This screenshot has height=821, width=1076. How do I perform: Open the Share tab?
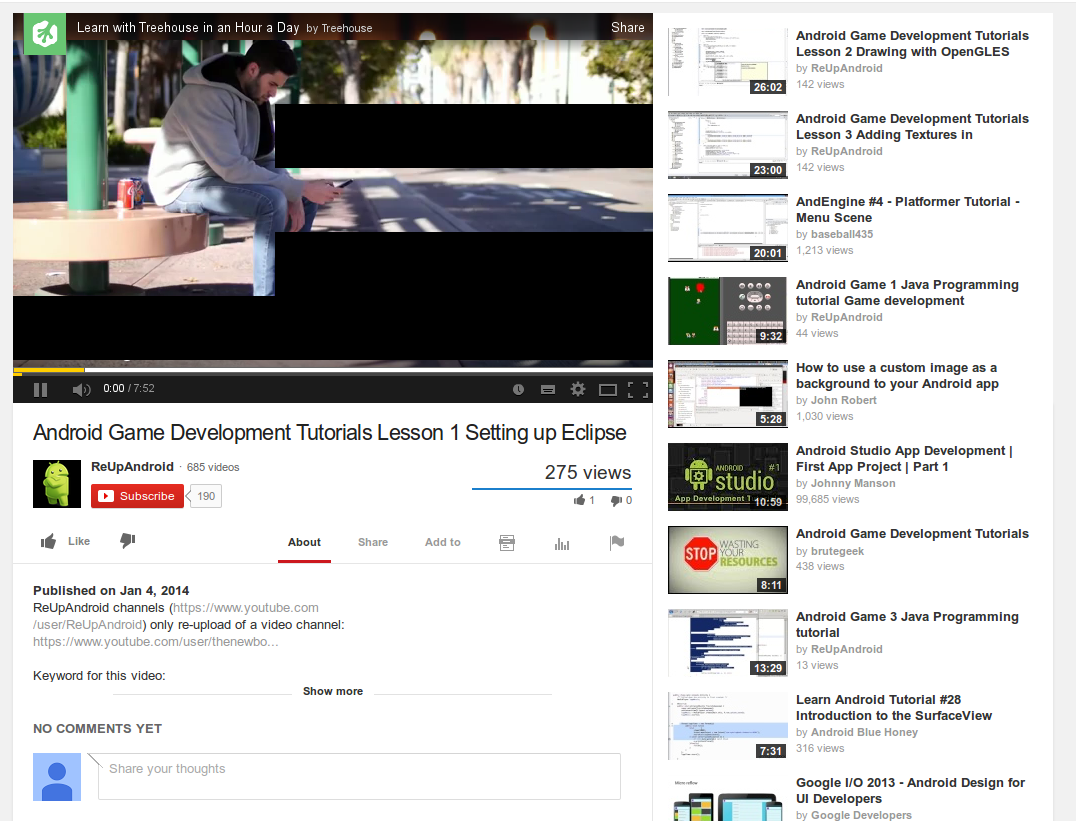[x=372, y=542]
